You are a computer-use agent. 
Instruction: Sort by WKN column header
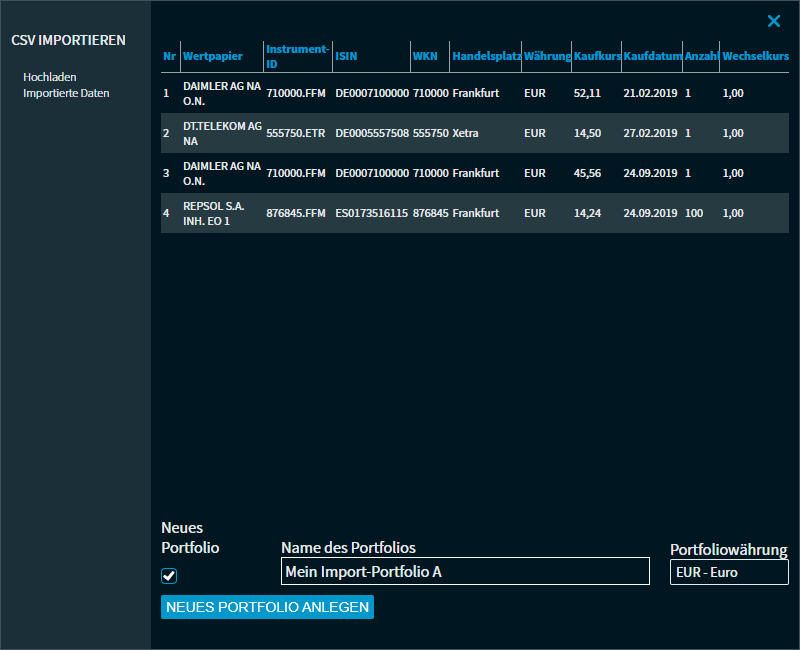click(425, 57)
